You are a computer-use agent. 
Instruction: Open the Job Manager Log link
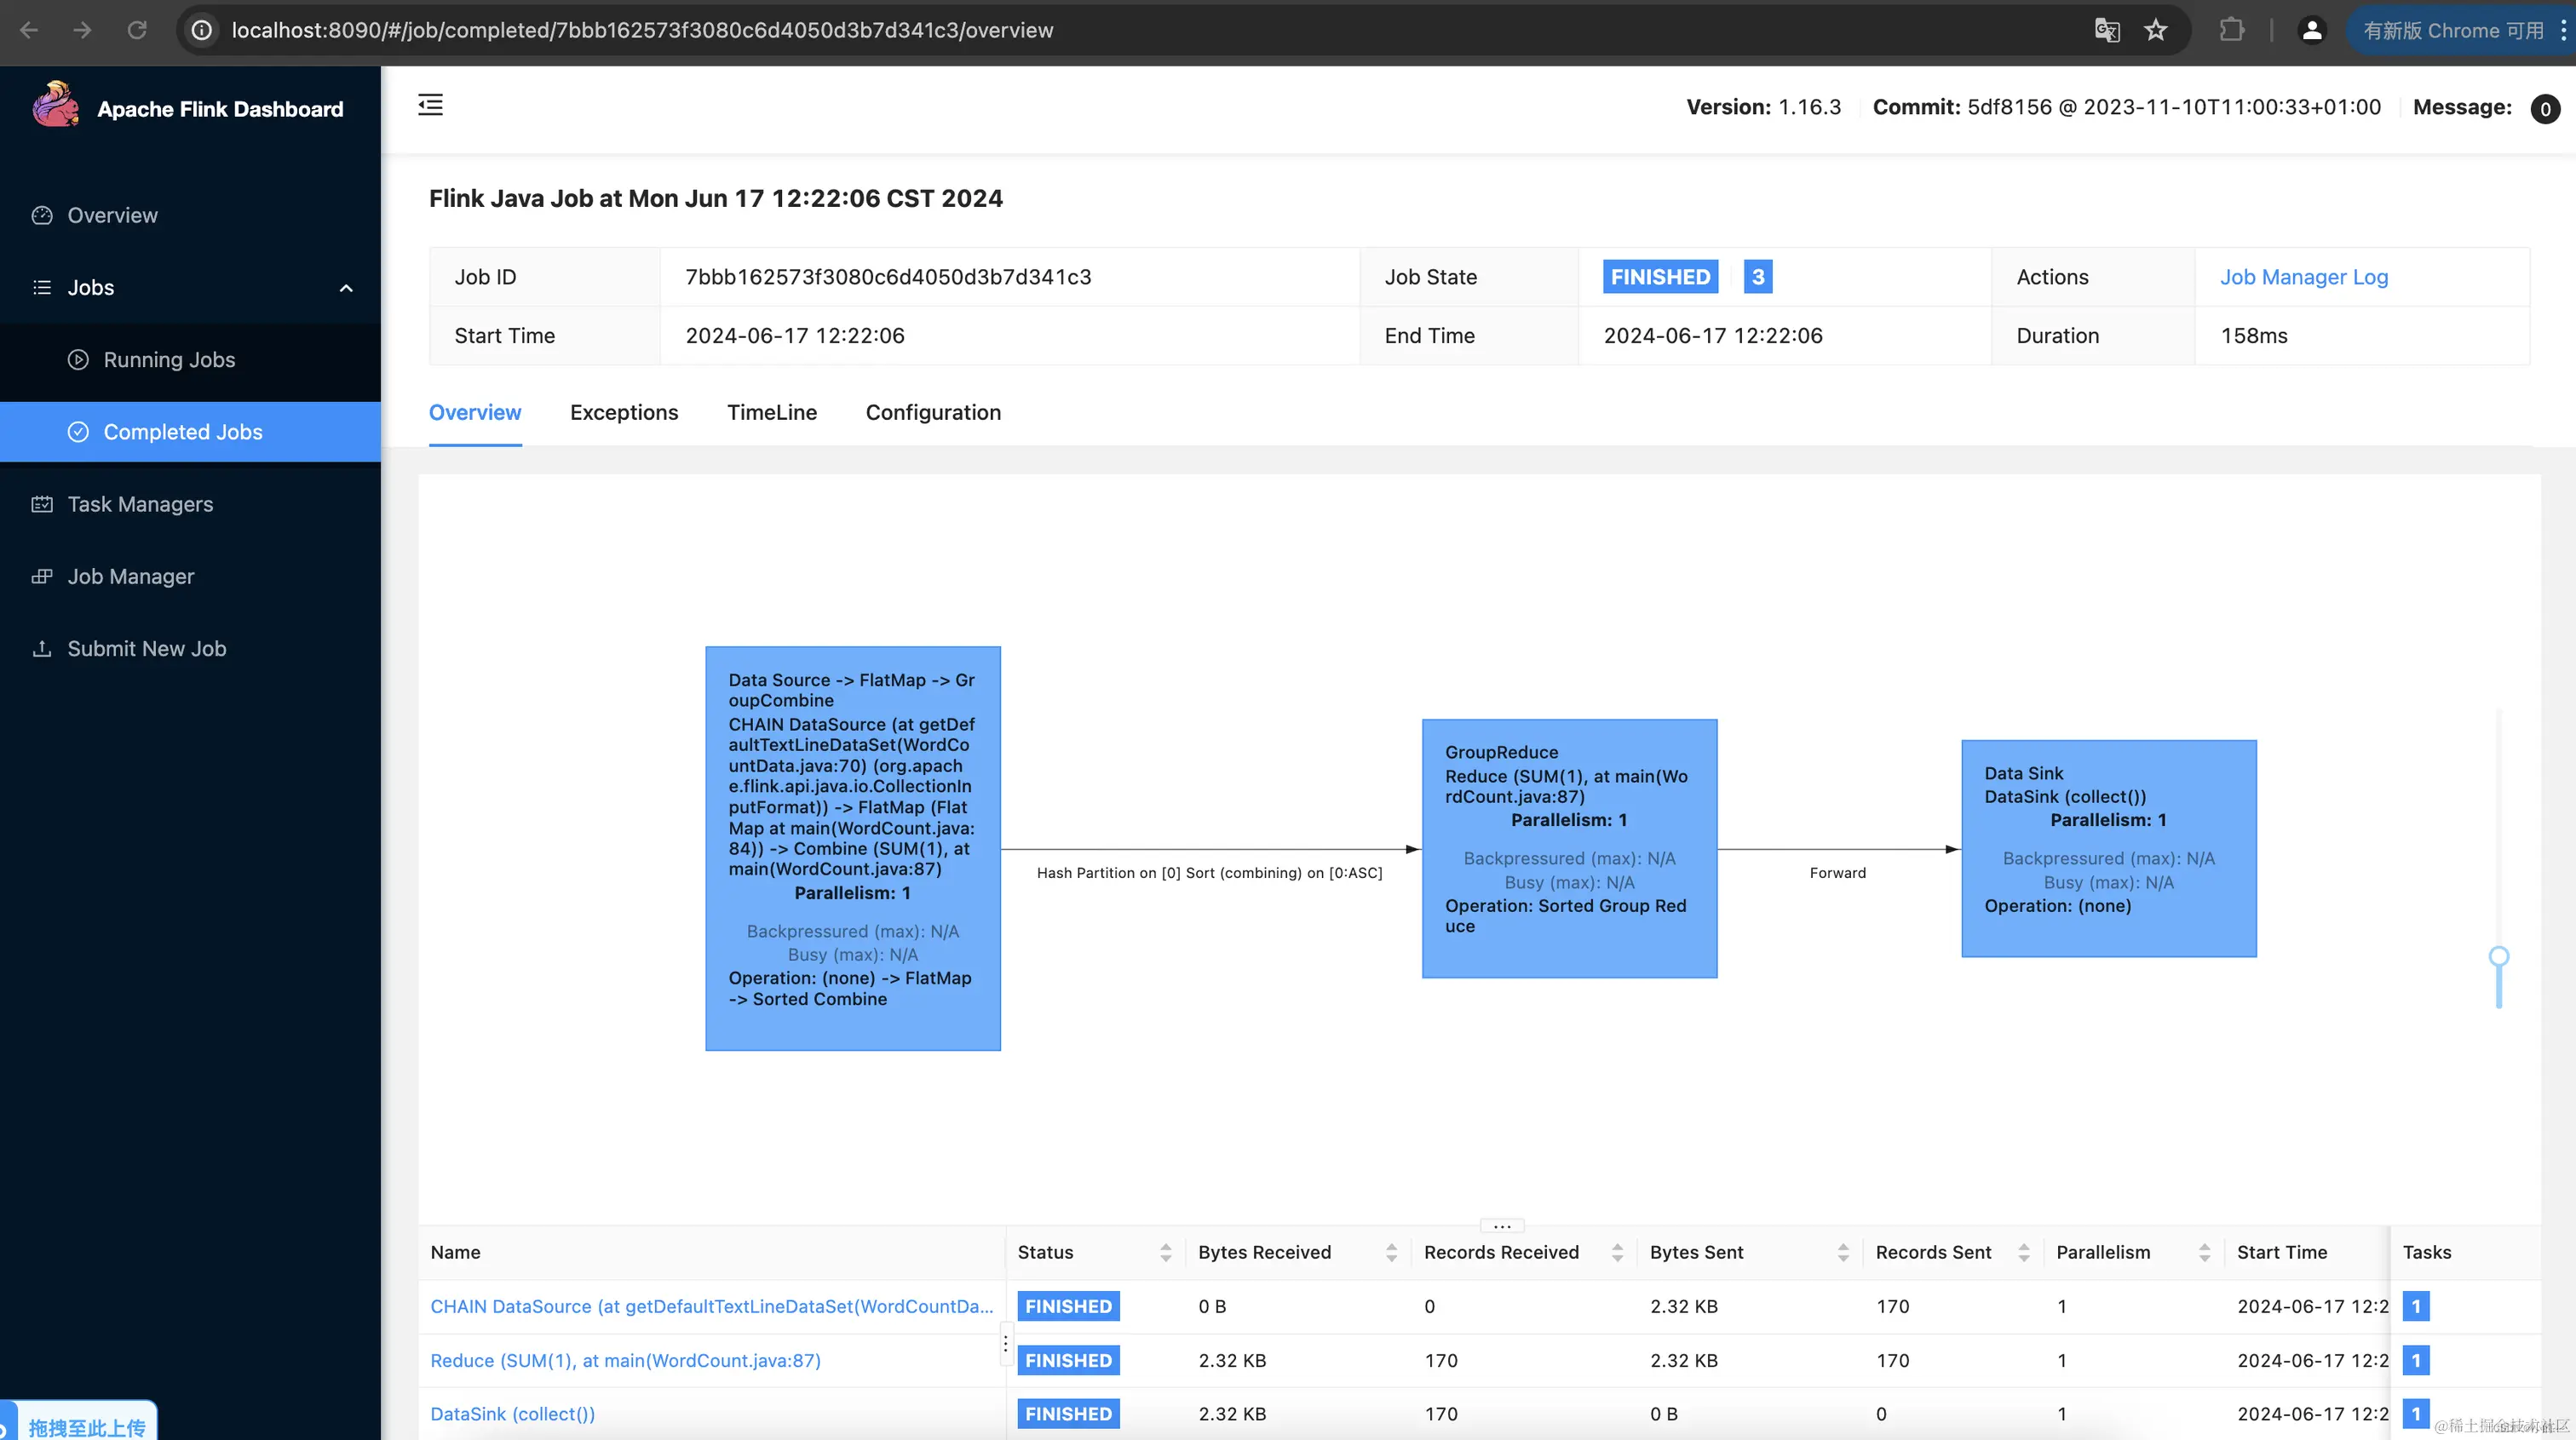[x=2303, y=277]
